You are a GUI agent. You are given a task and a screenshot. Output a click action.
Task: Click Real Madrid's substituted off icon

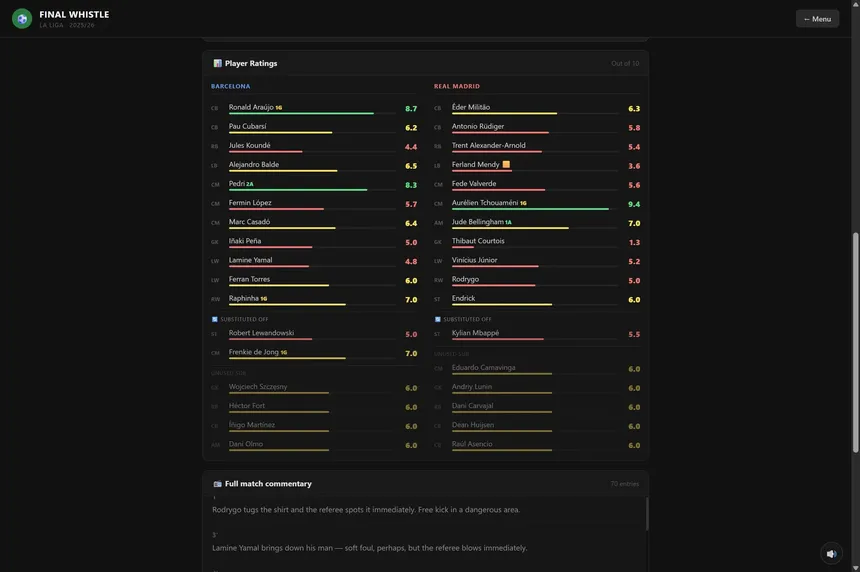pos(437,319)
